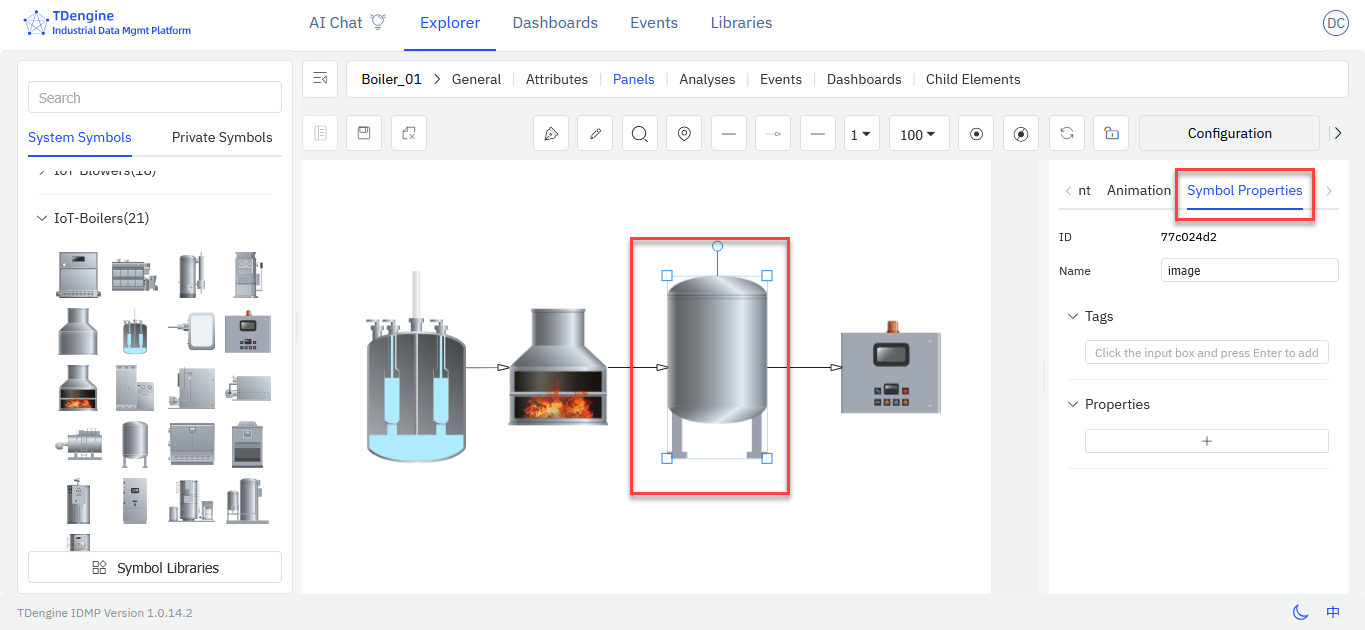Viewport: 1365px width, 630px height.
Task: Click the save panel floppy disk icon
Action: 364,133
